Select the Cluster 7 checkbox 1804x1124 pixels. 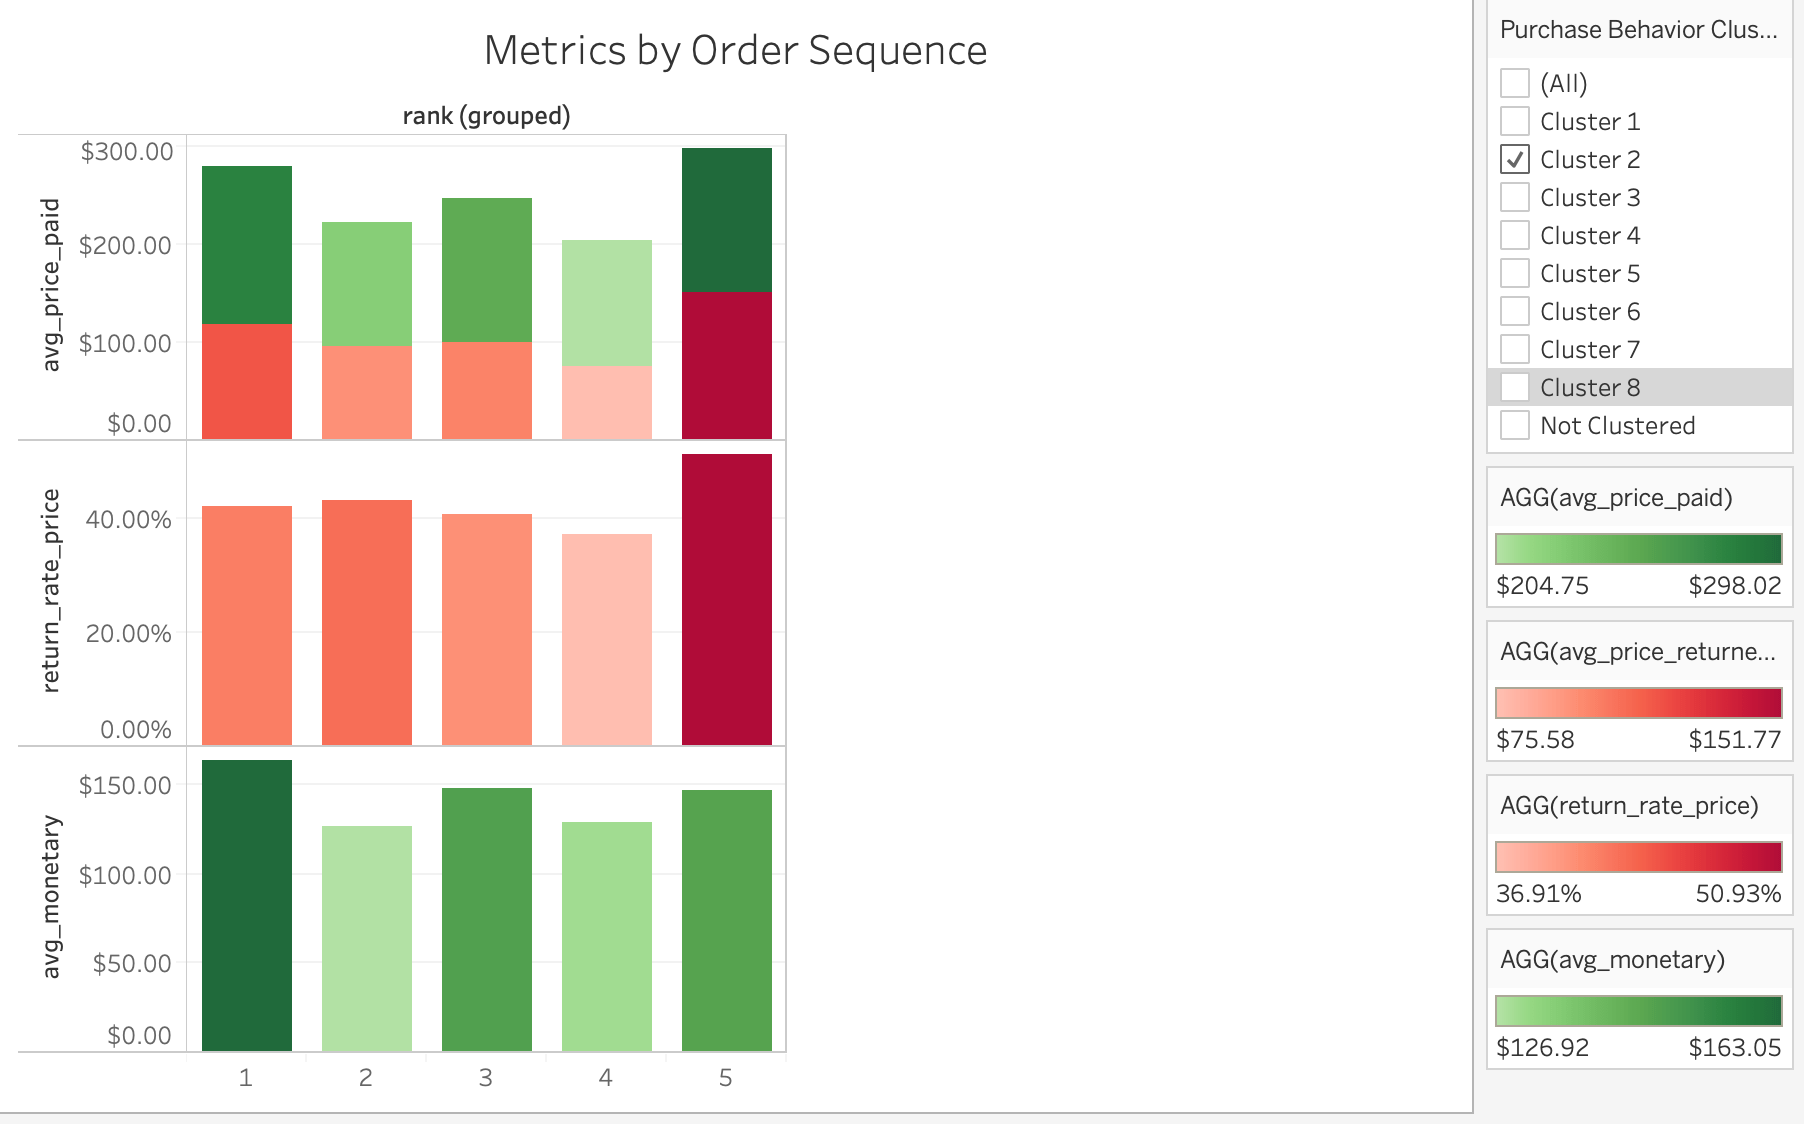pos(1513,349)
